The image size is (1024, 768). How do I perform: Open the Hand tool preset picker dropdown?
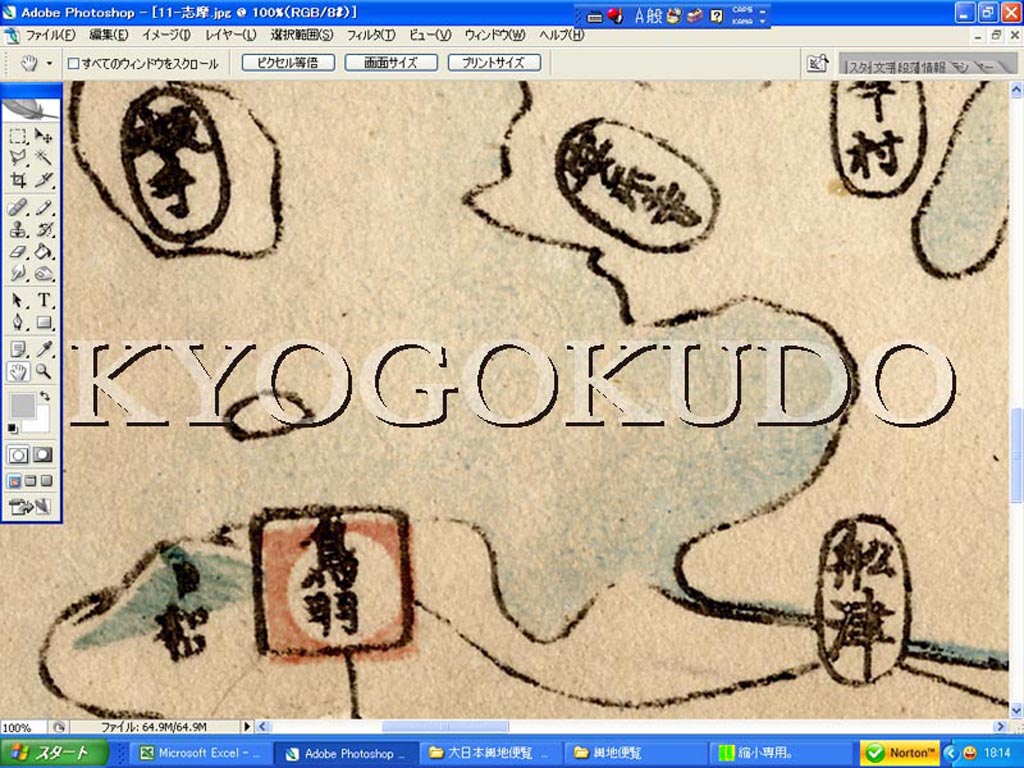tap(50, 63)
